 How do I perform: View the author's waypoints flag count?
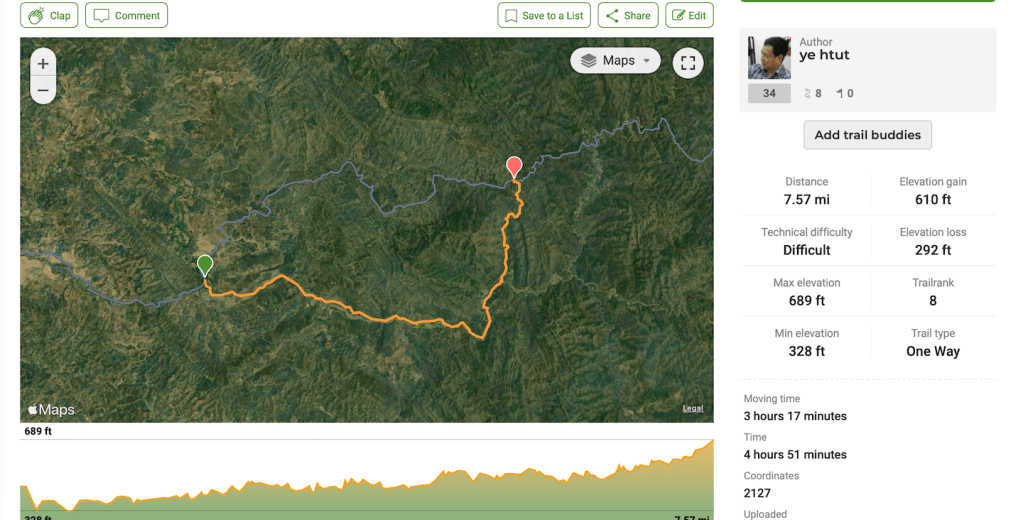point(844,94)
